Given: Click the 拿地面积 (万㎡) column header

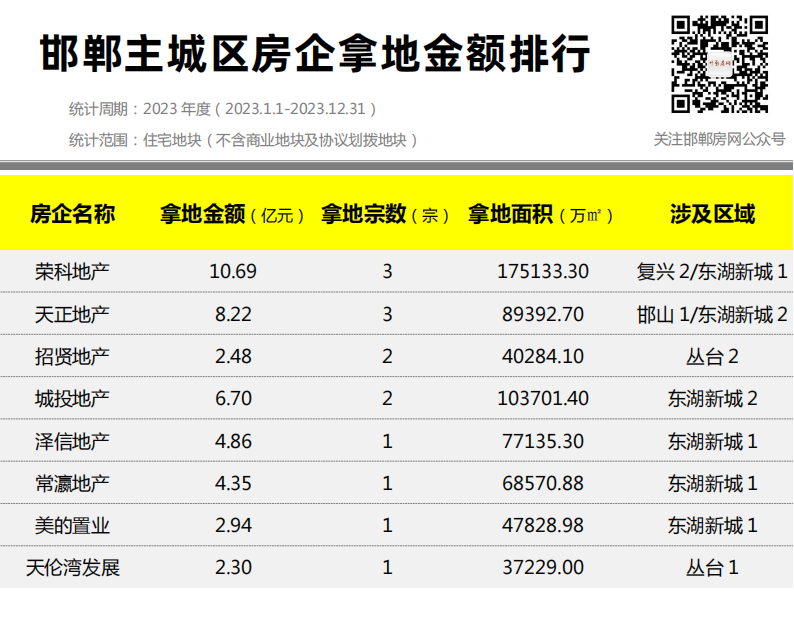Looking at the screenshot, I should coord(541,215).
